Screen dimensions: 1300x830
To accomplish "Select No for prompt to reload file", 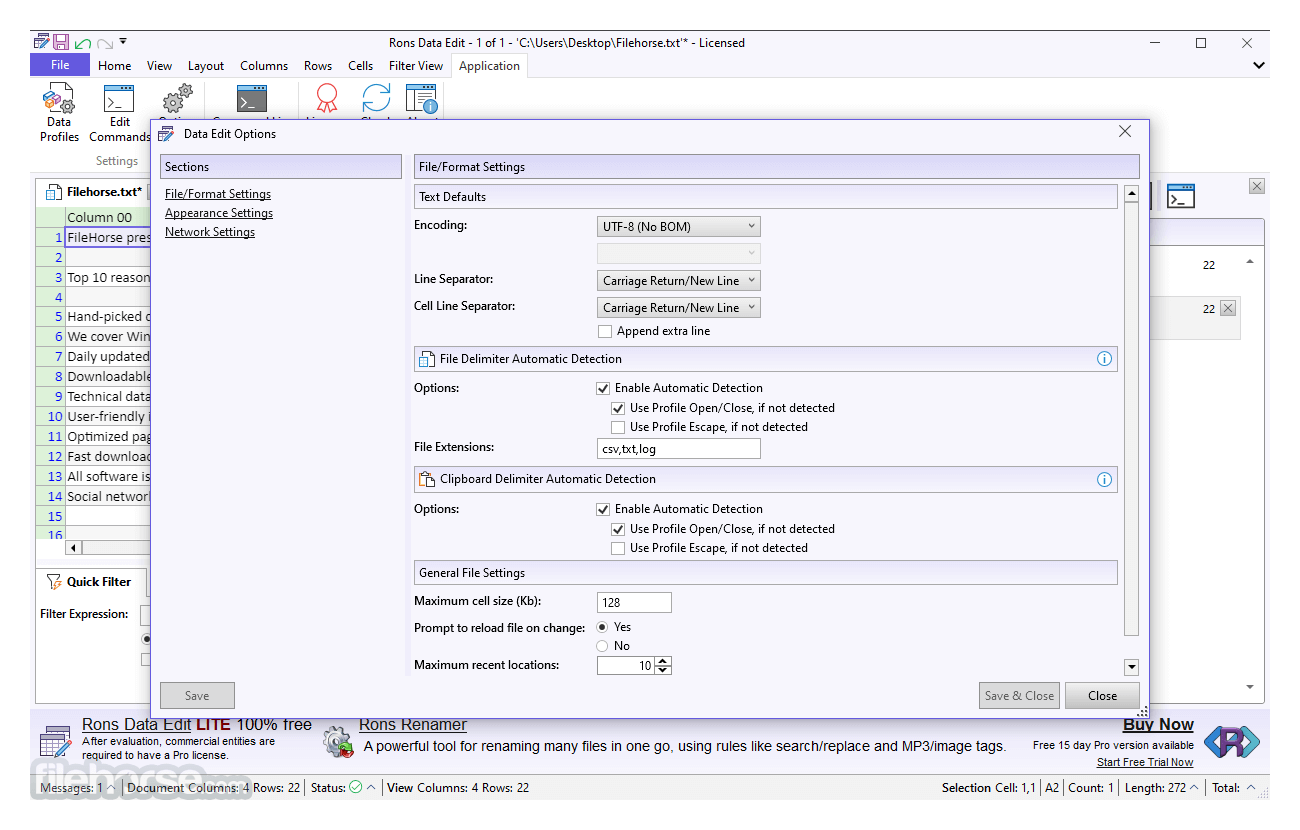I will point(603,646).
